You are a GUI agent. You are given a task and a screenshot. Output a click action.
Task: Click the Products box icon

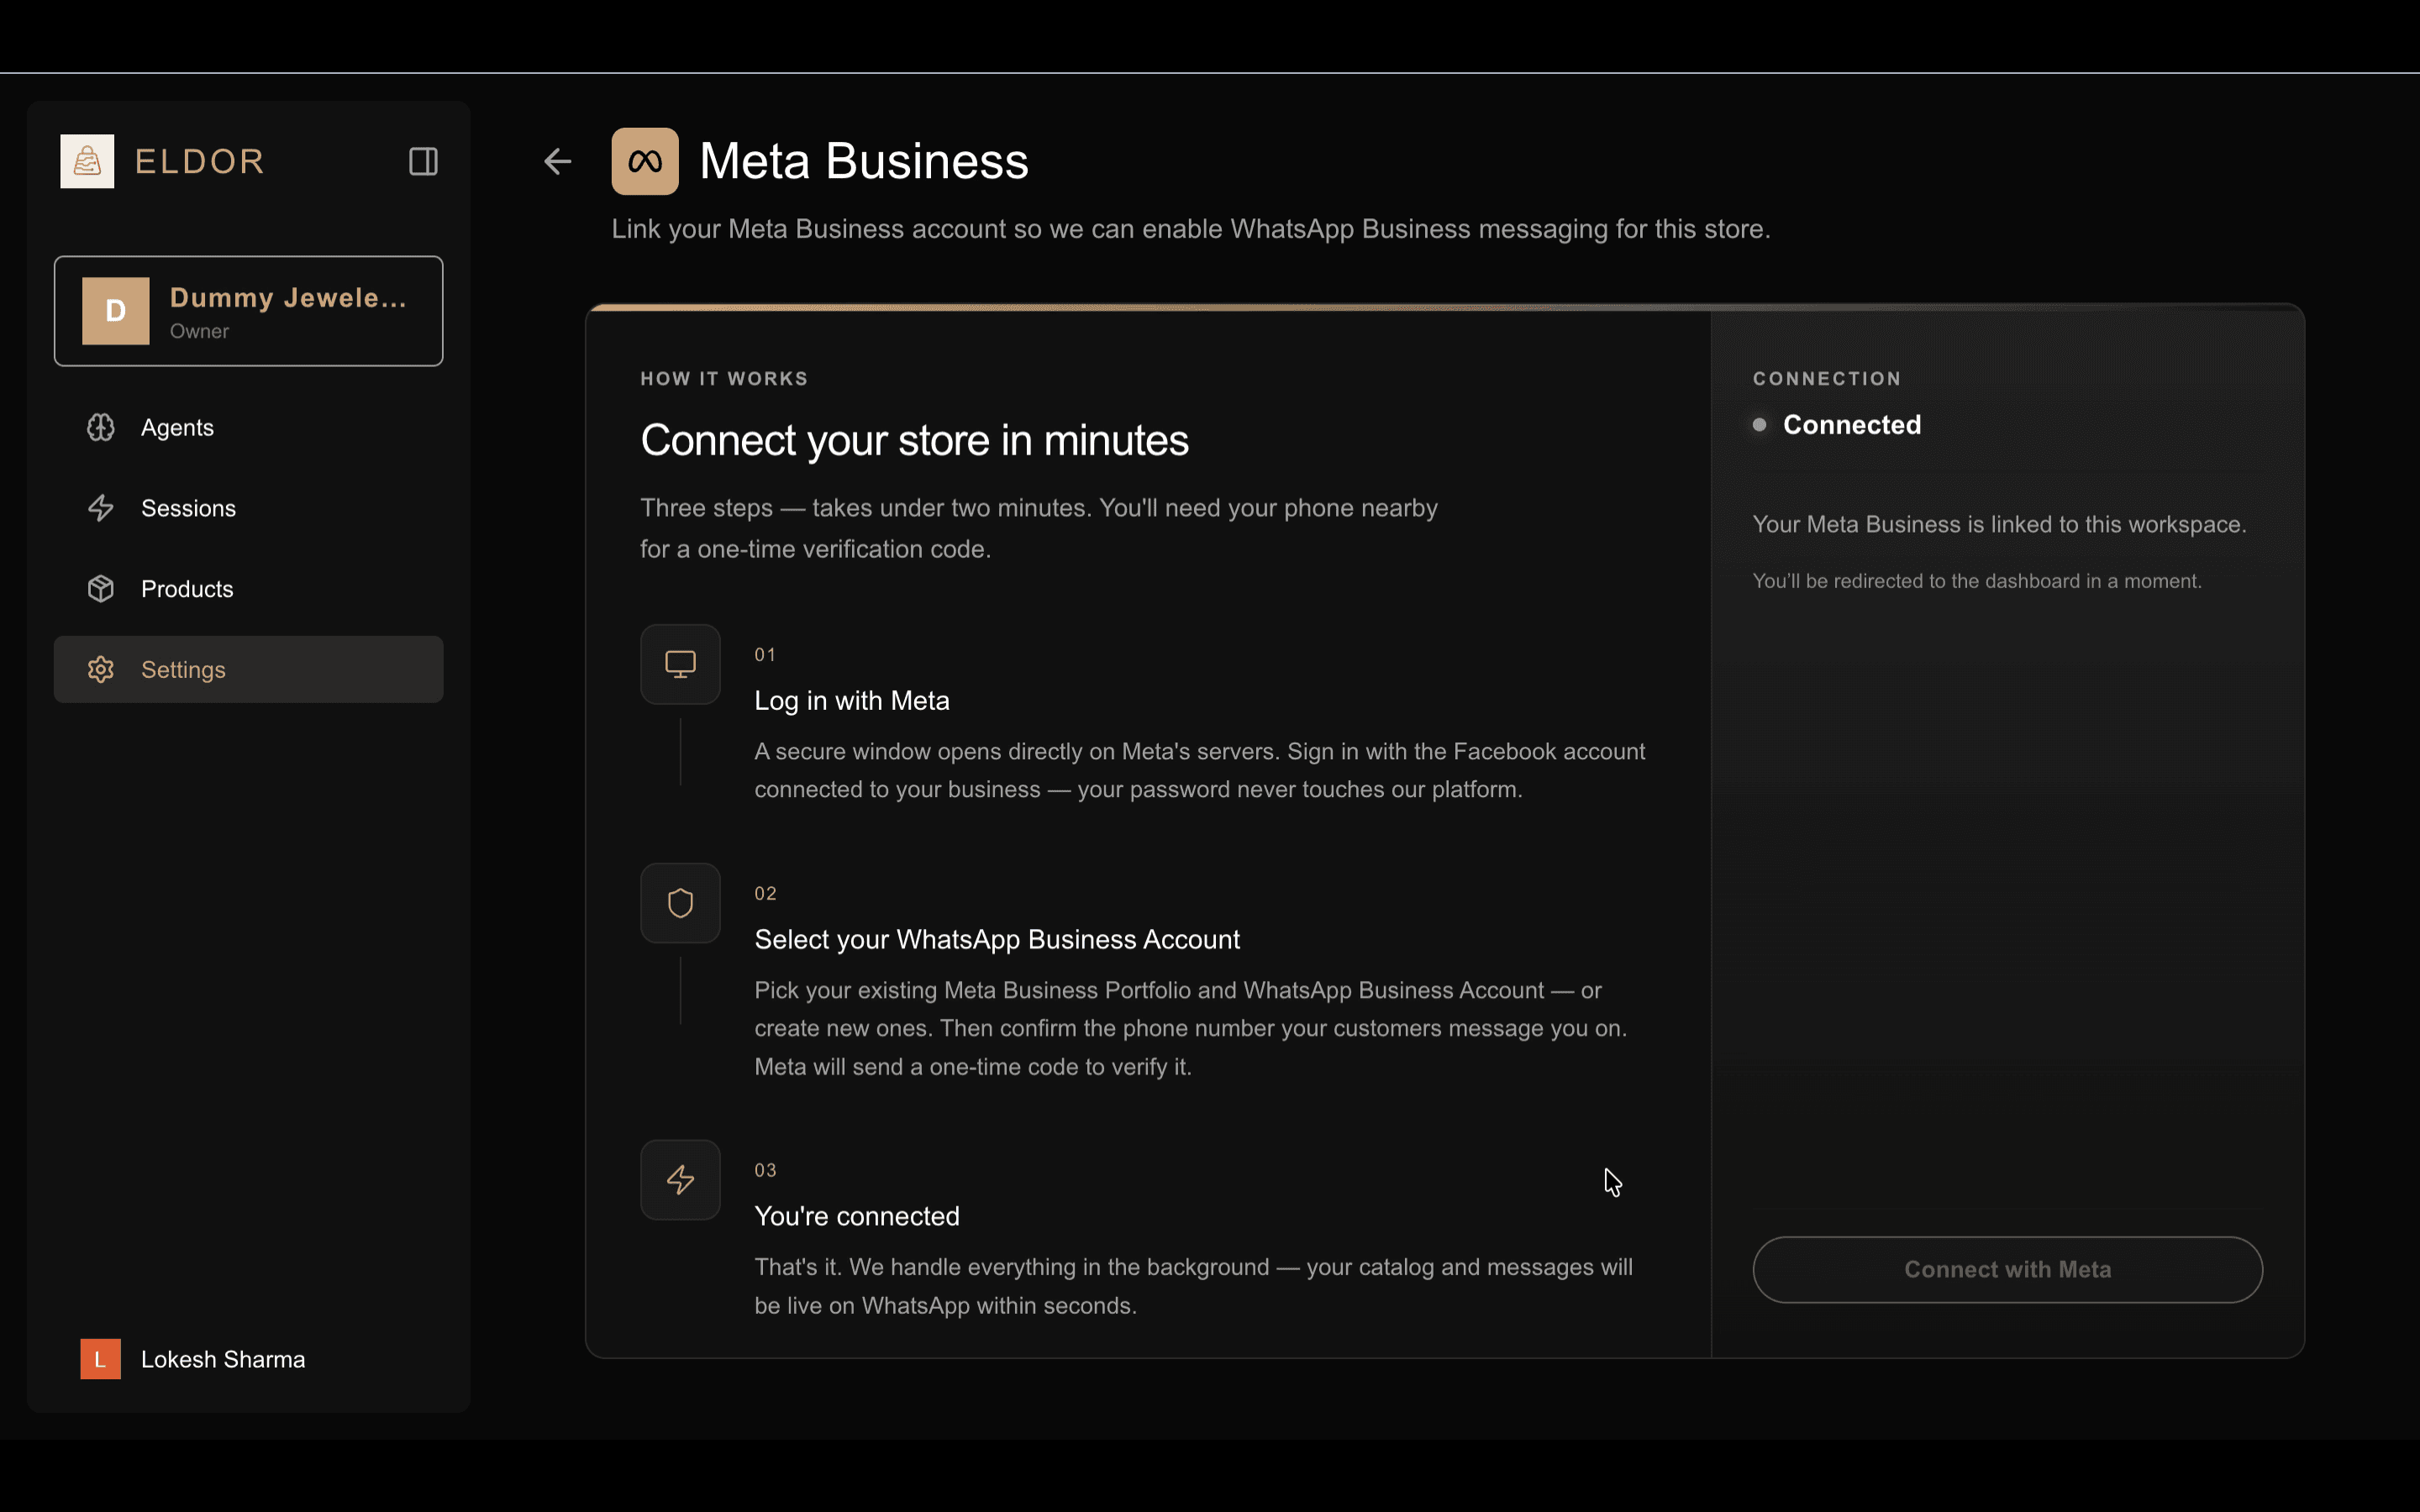[x=101, y=589]
